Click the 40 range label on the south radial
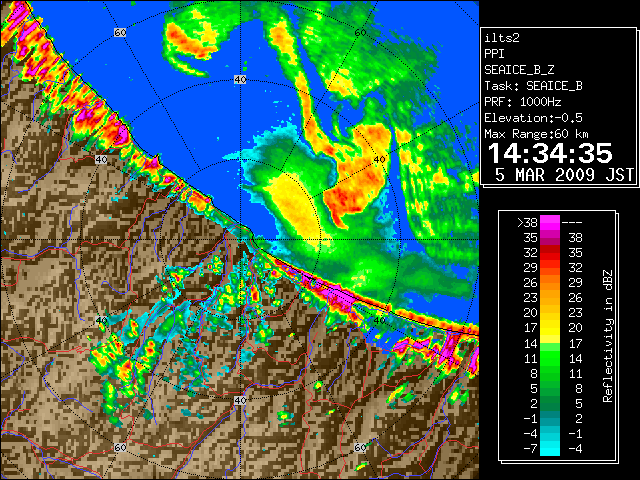 (240, 400)
